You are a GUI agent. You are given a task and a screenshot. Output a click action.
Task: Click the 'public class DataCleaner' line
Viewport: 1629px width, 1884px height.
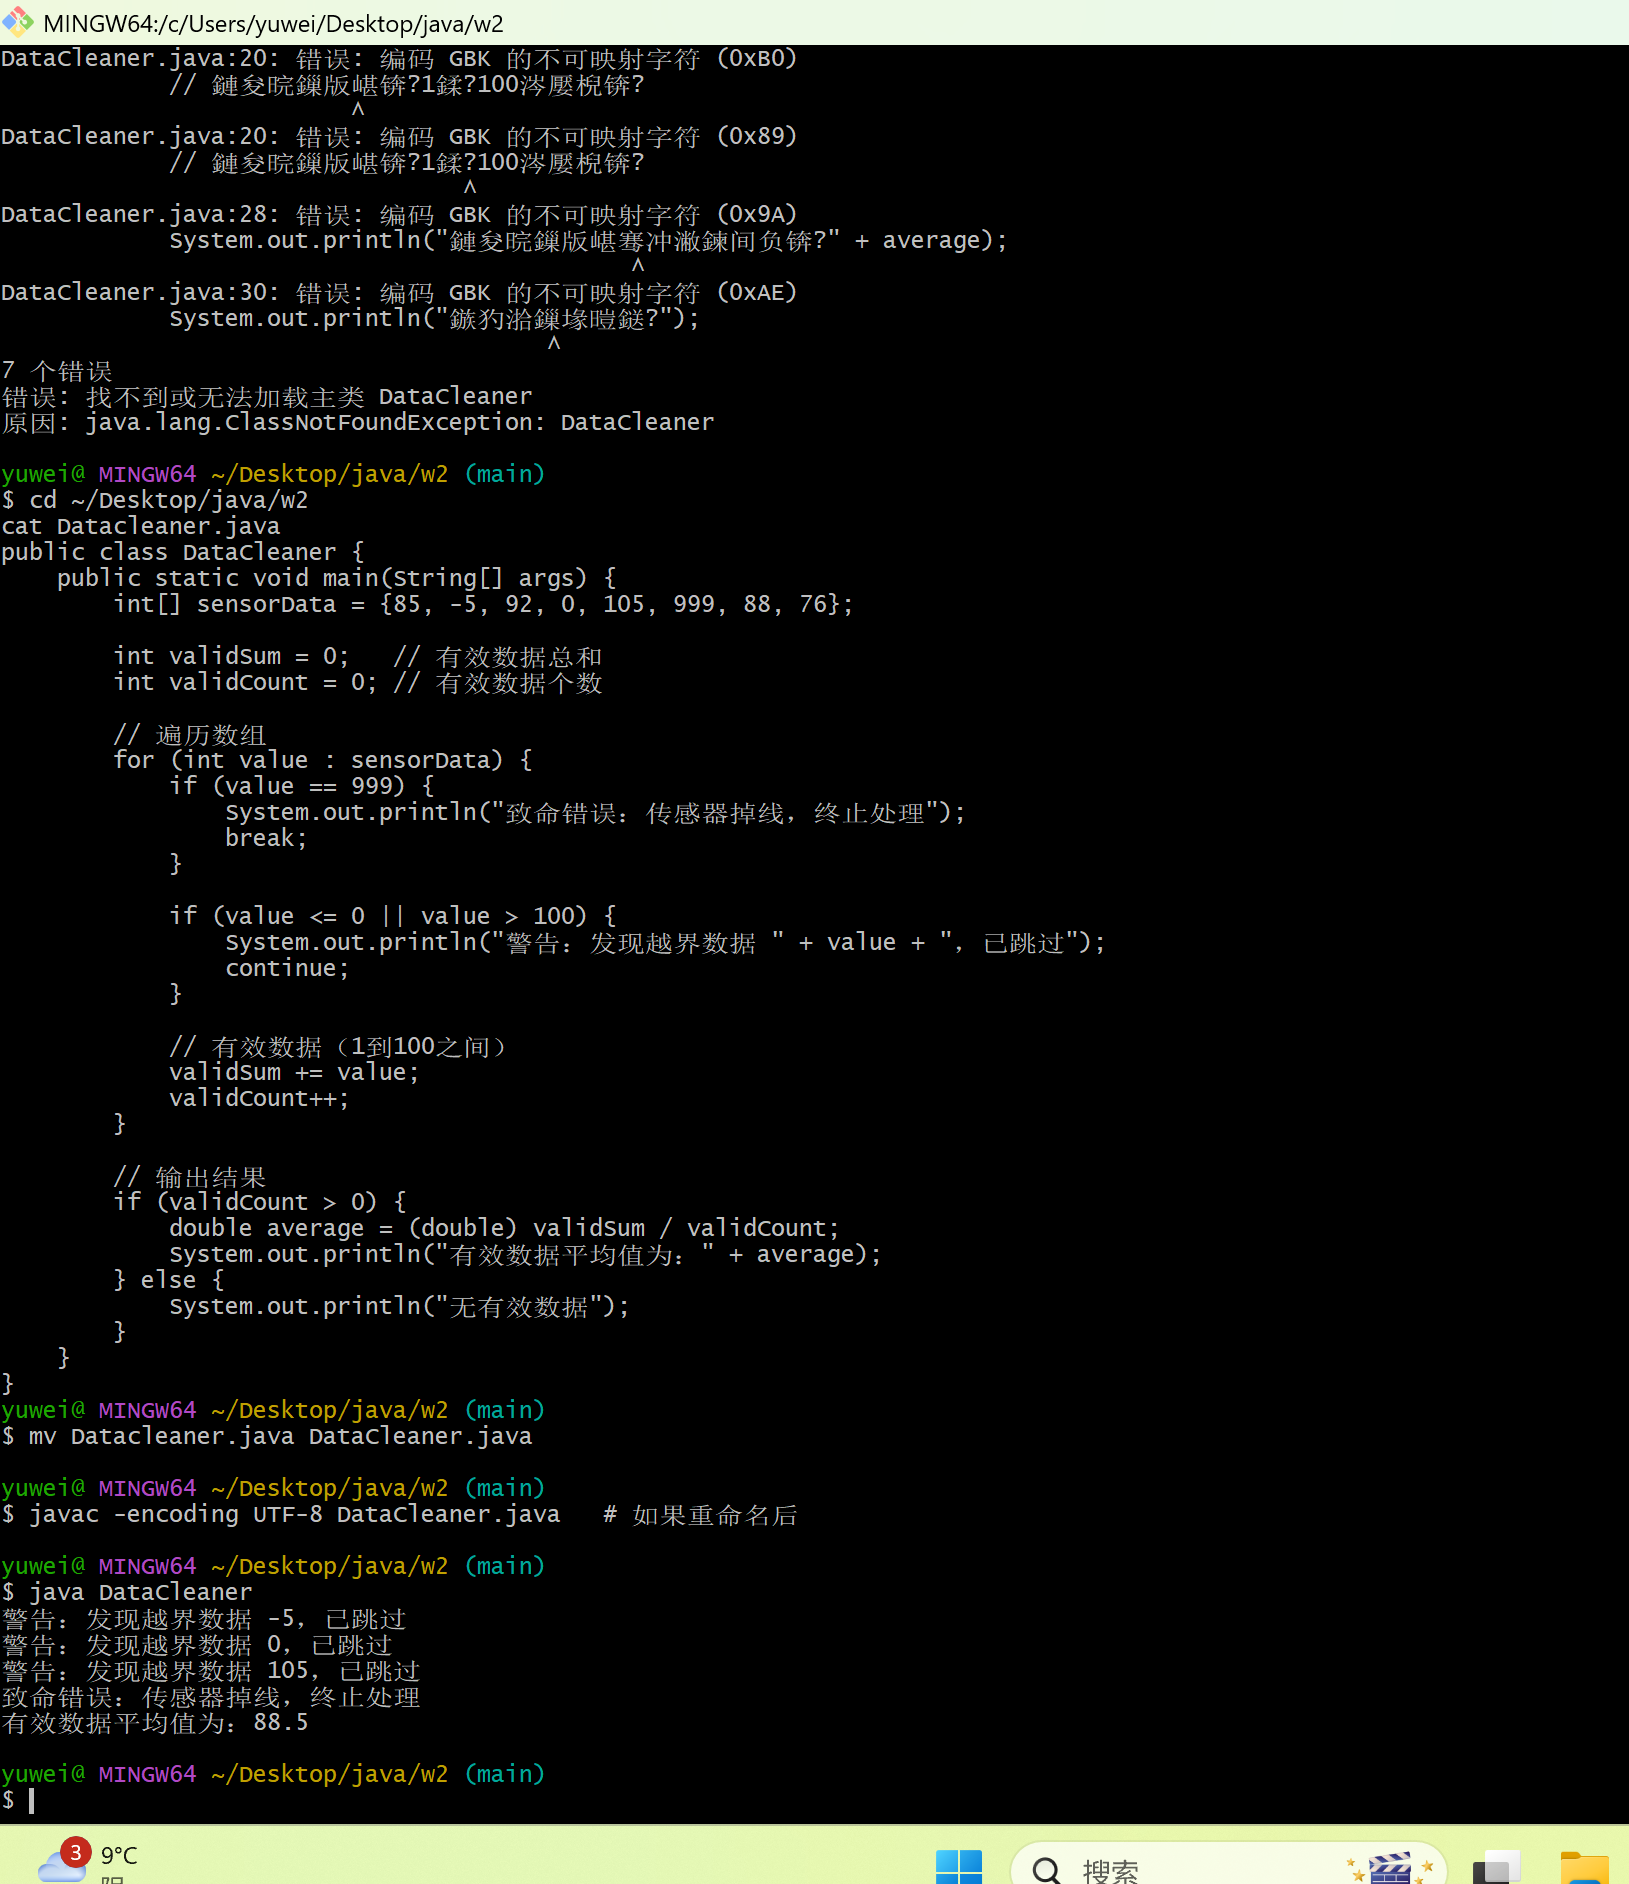(182, 552)
